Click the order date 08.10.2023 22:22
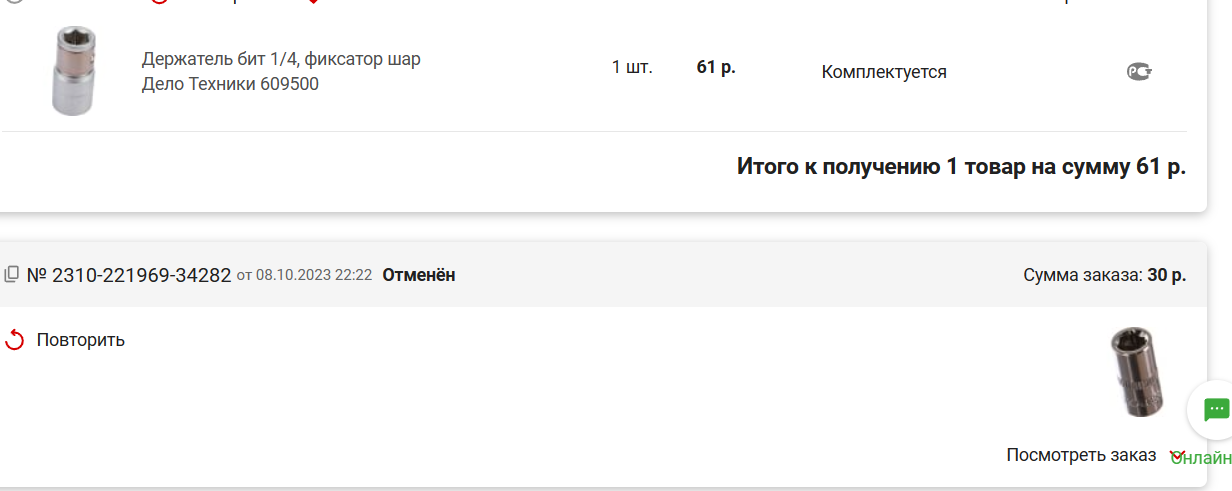This screenshot has height=491, width=1232. tap(314, 275)
